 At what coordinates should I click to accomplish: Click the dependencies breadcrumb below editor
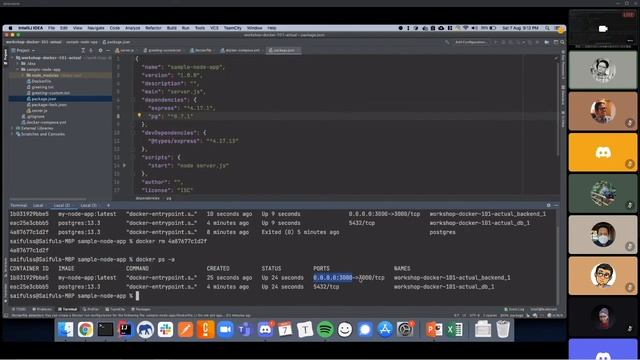pos(147,198)
